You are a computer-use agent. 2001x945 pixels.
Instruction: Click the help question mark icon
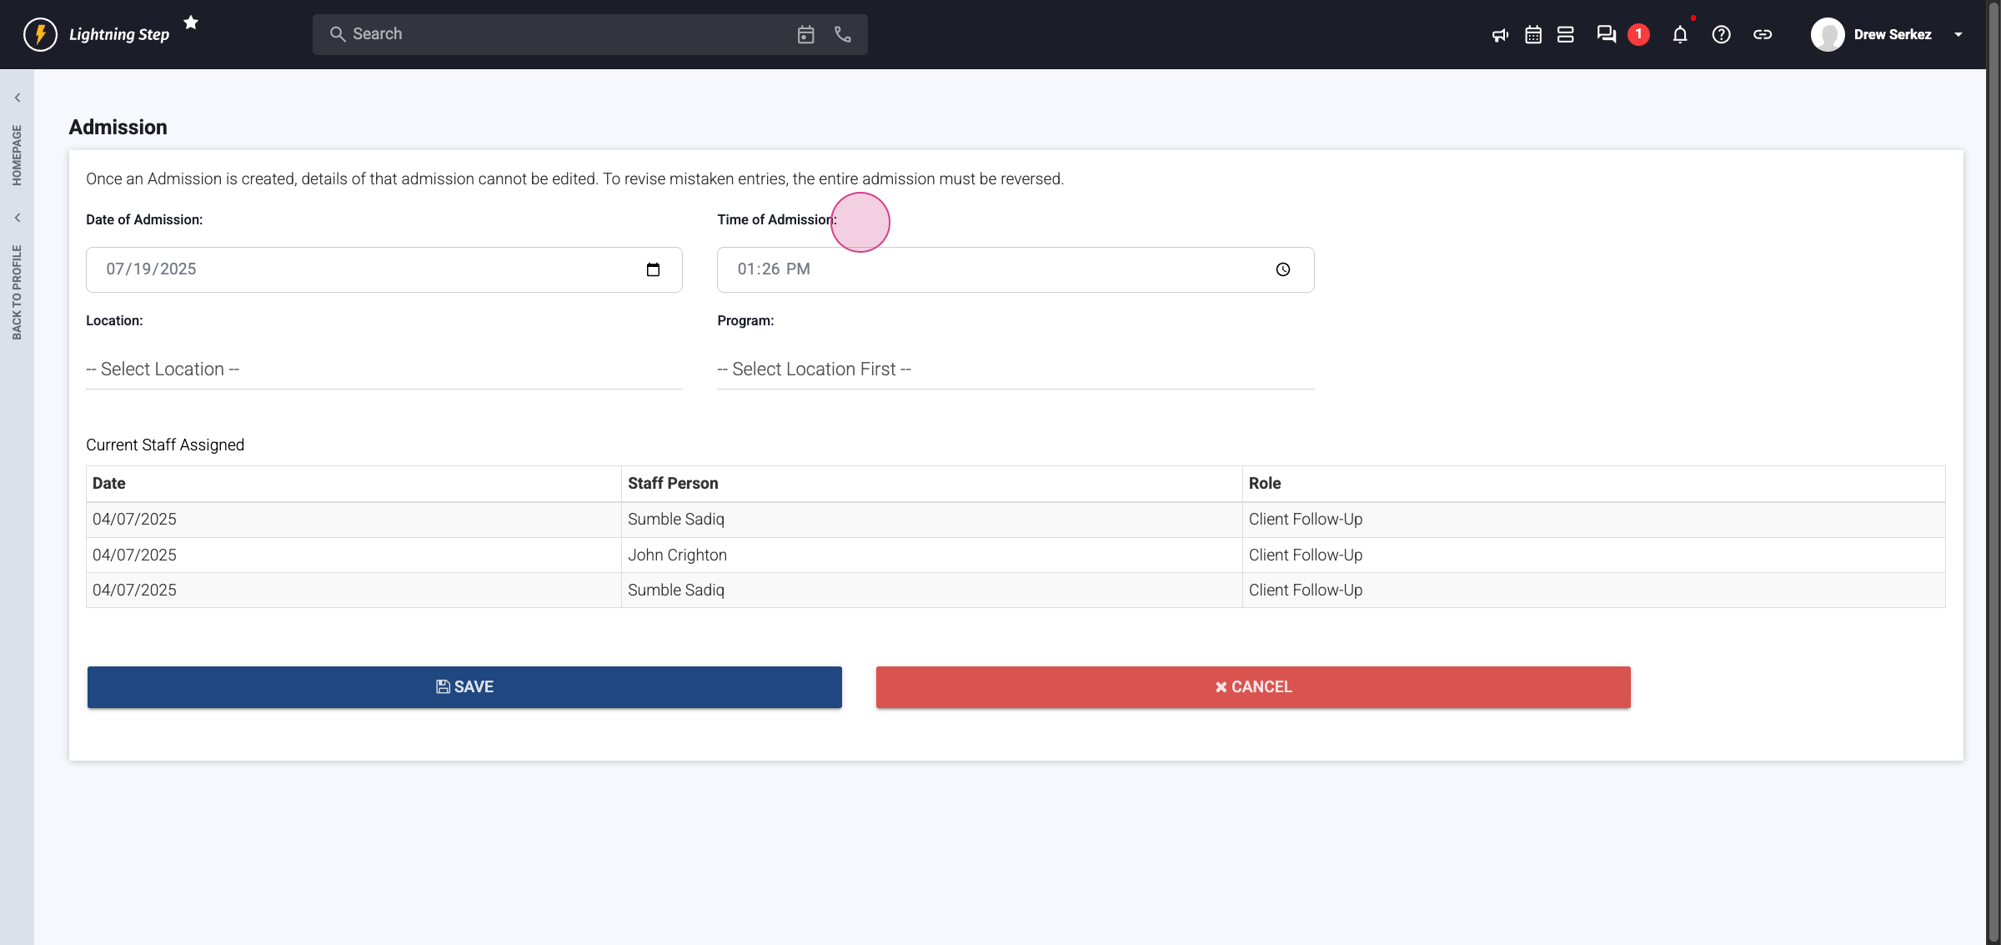[1720, 35]
